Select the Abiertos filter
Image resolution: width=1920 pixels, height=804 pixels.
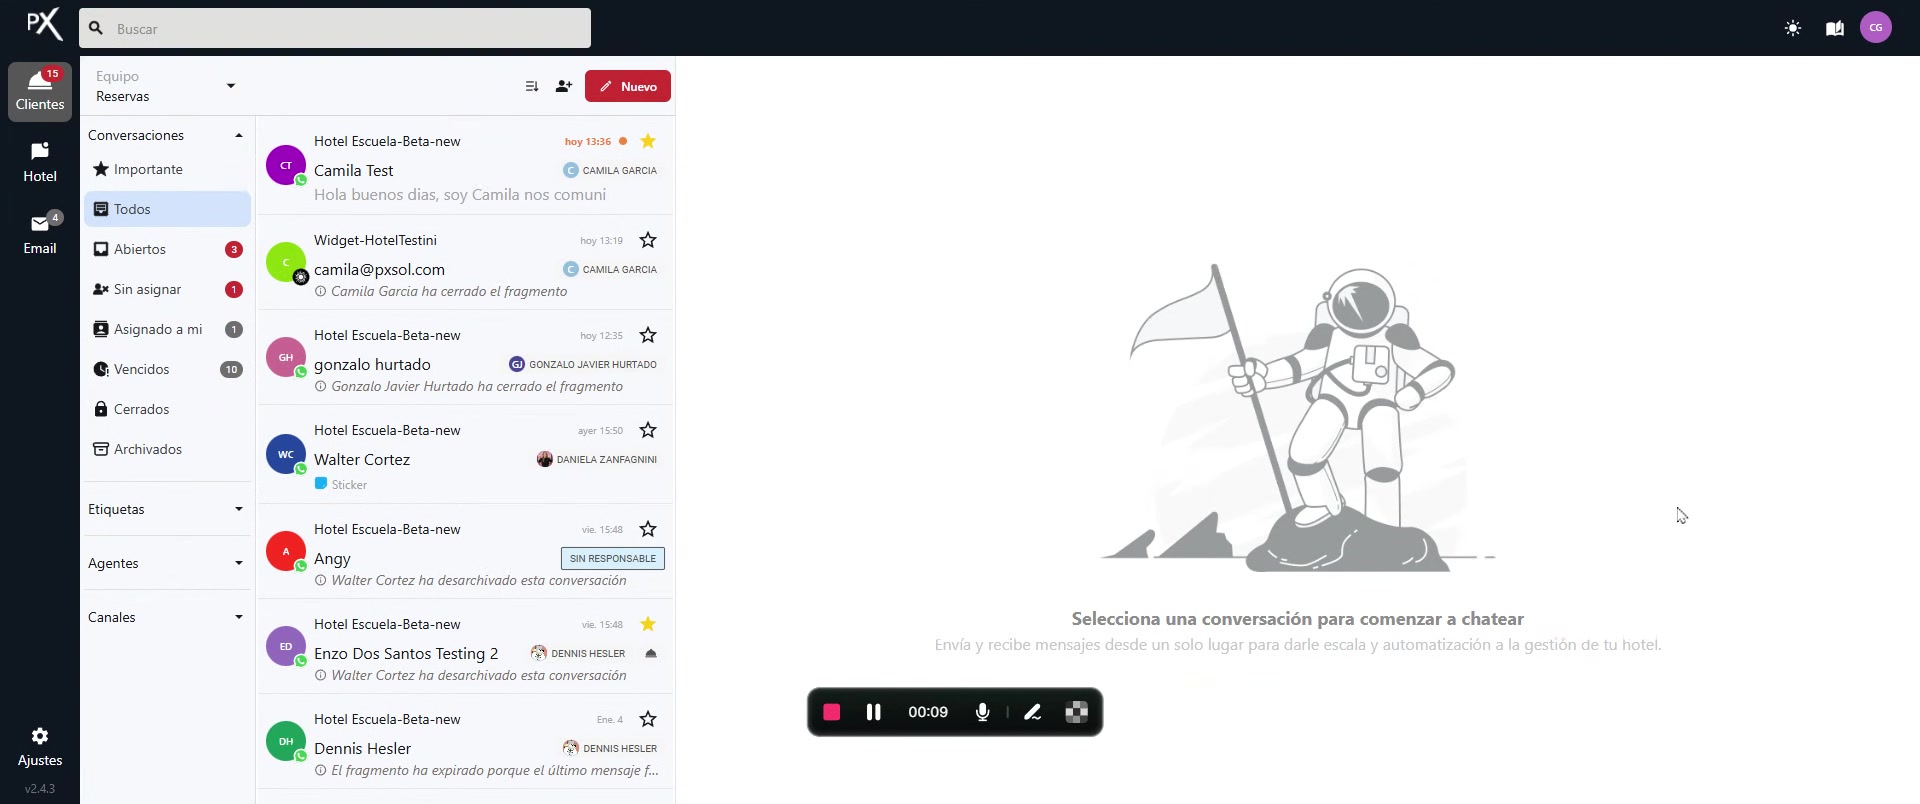click(x=140, y=249)
